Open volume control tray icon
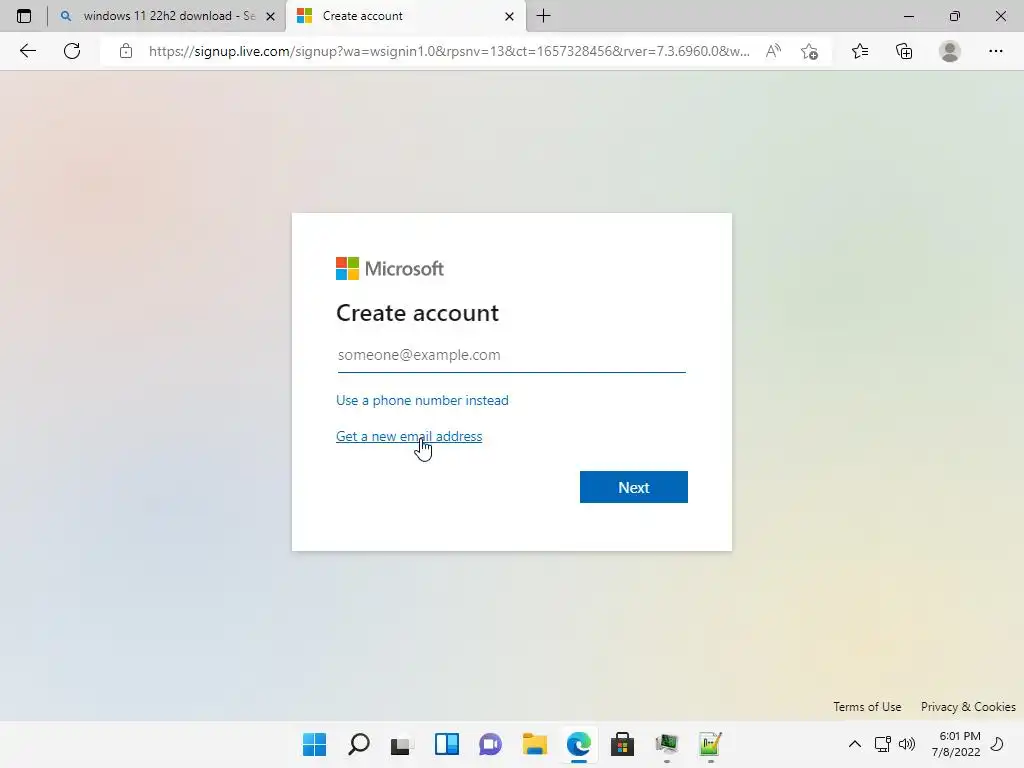Image resolution: width=1024 pixels, height=768 pixels. click(906, 744)
